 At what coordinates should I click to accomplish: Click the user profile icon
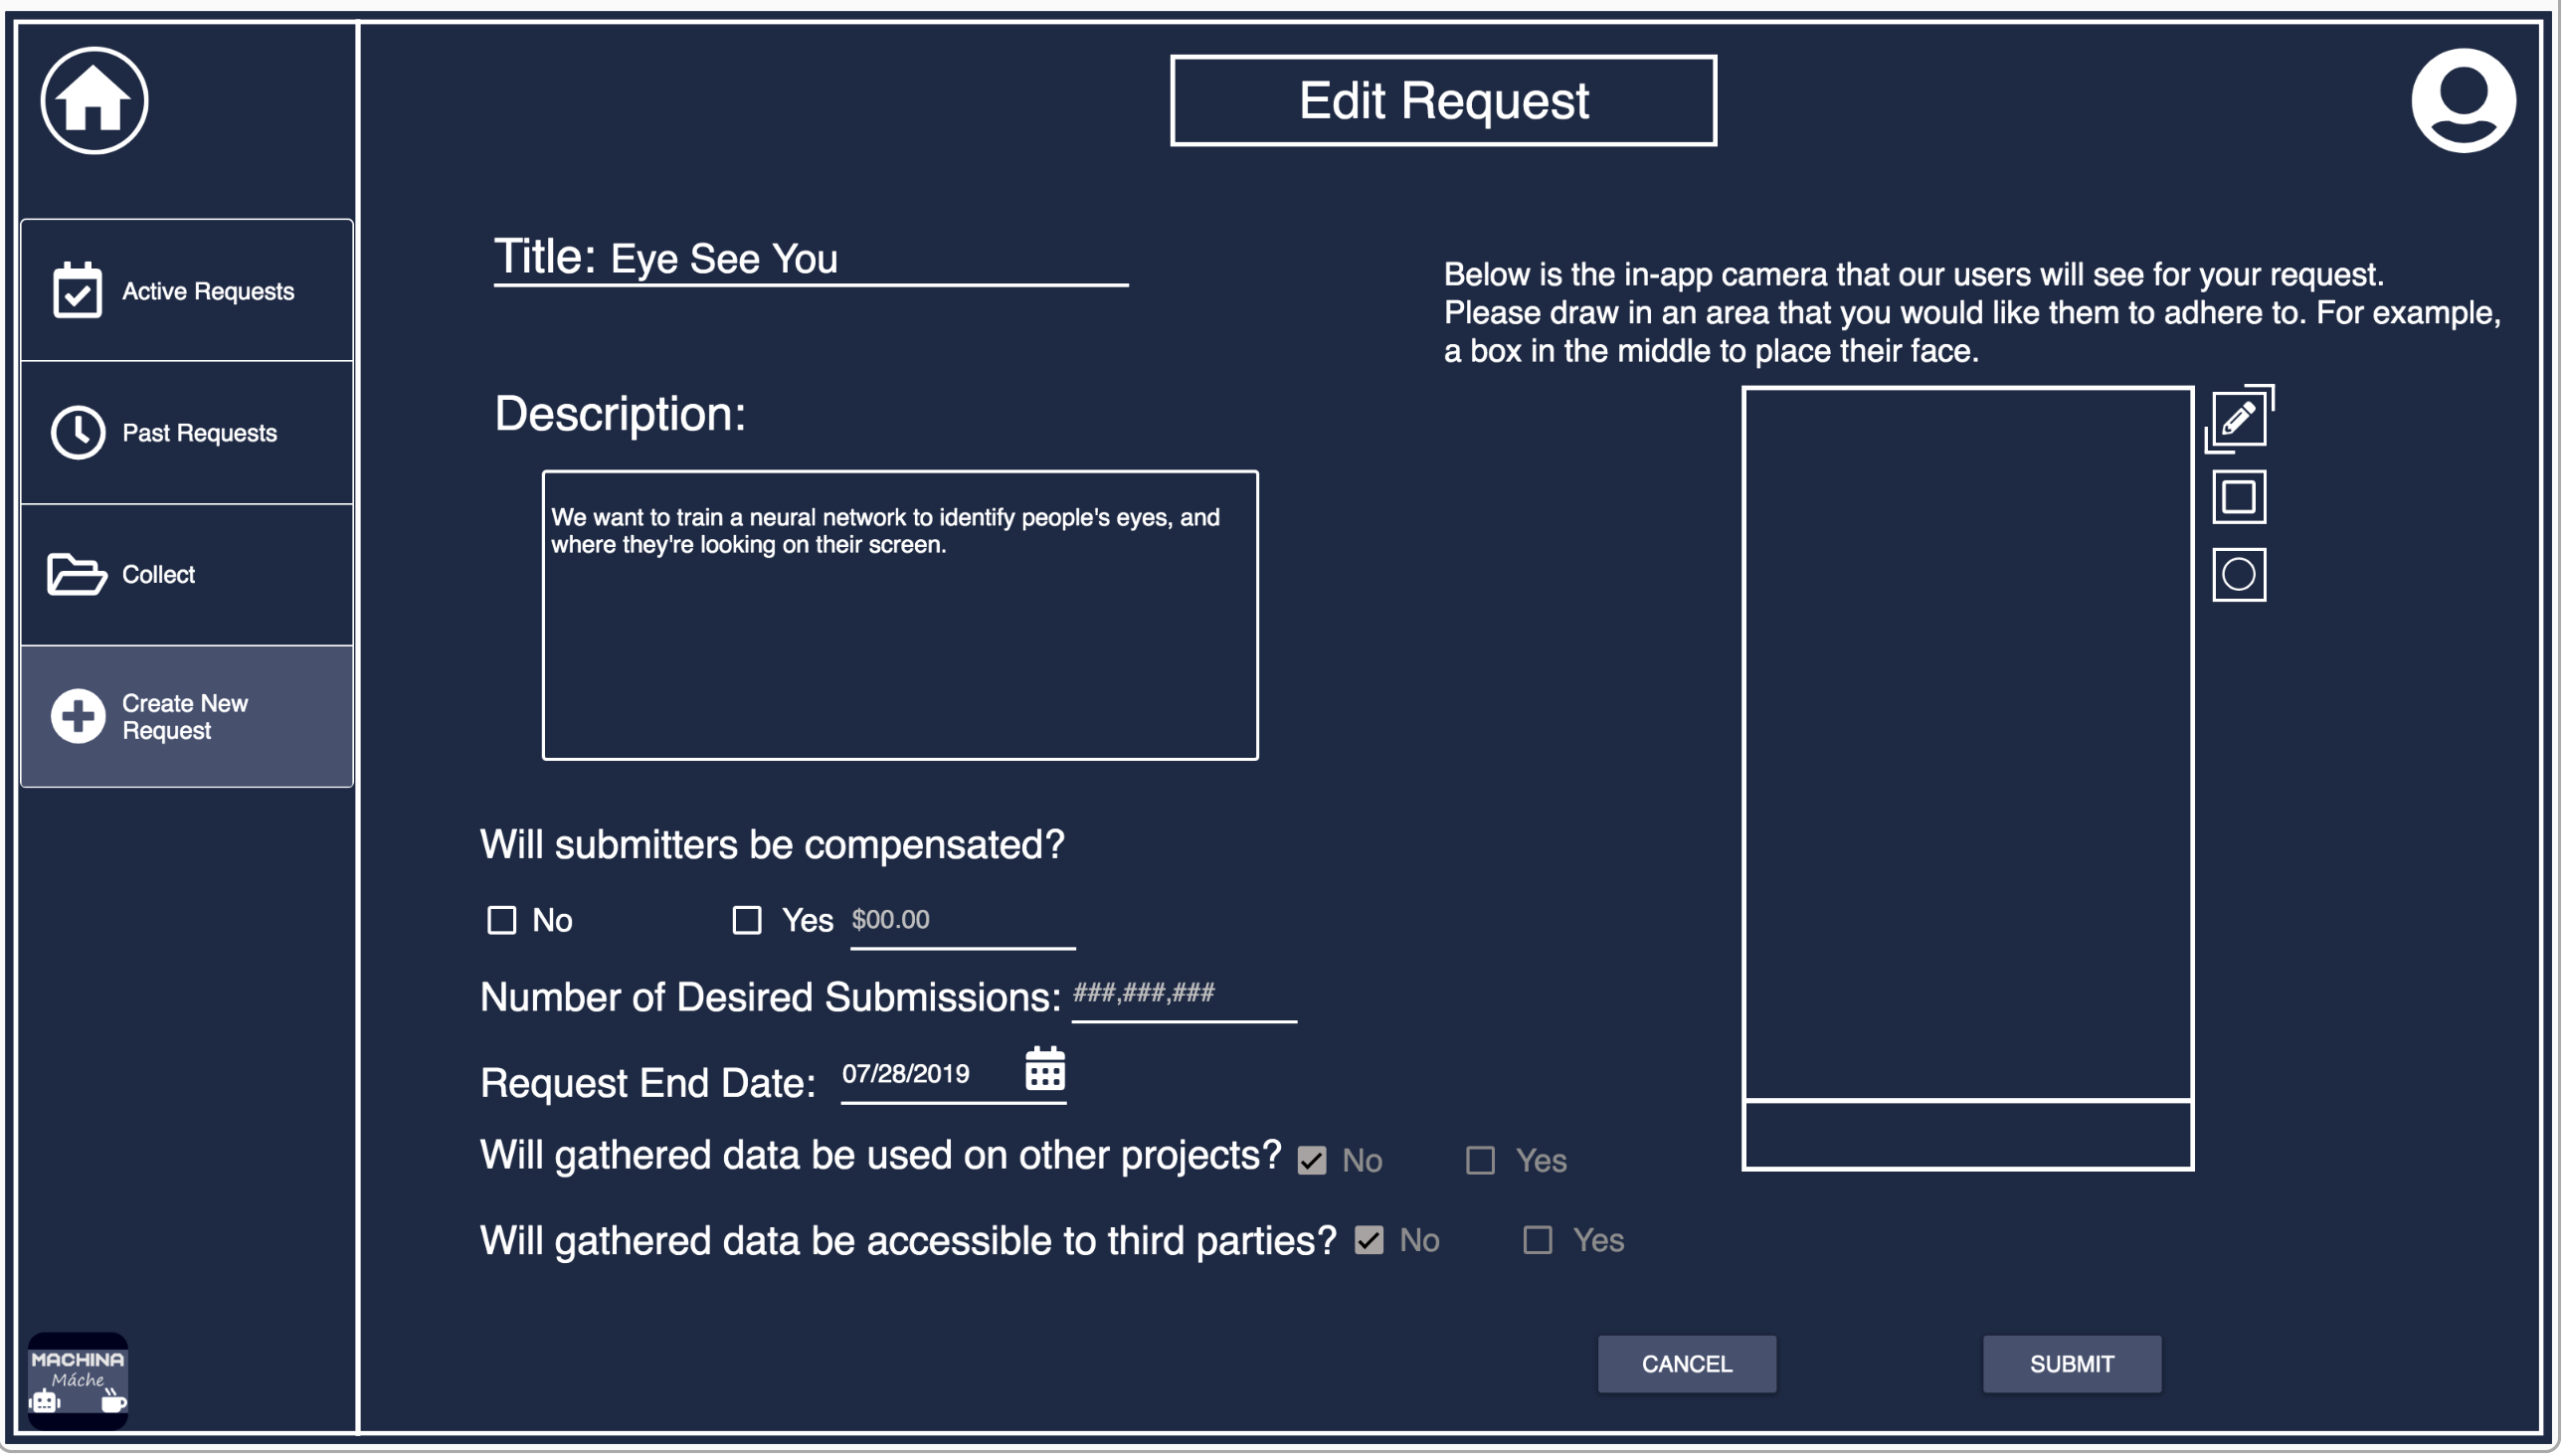[x=2462, y=96]
